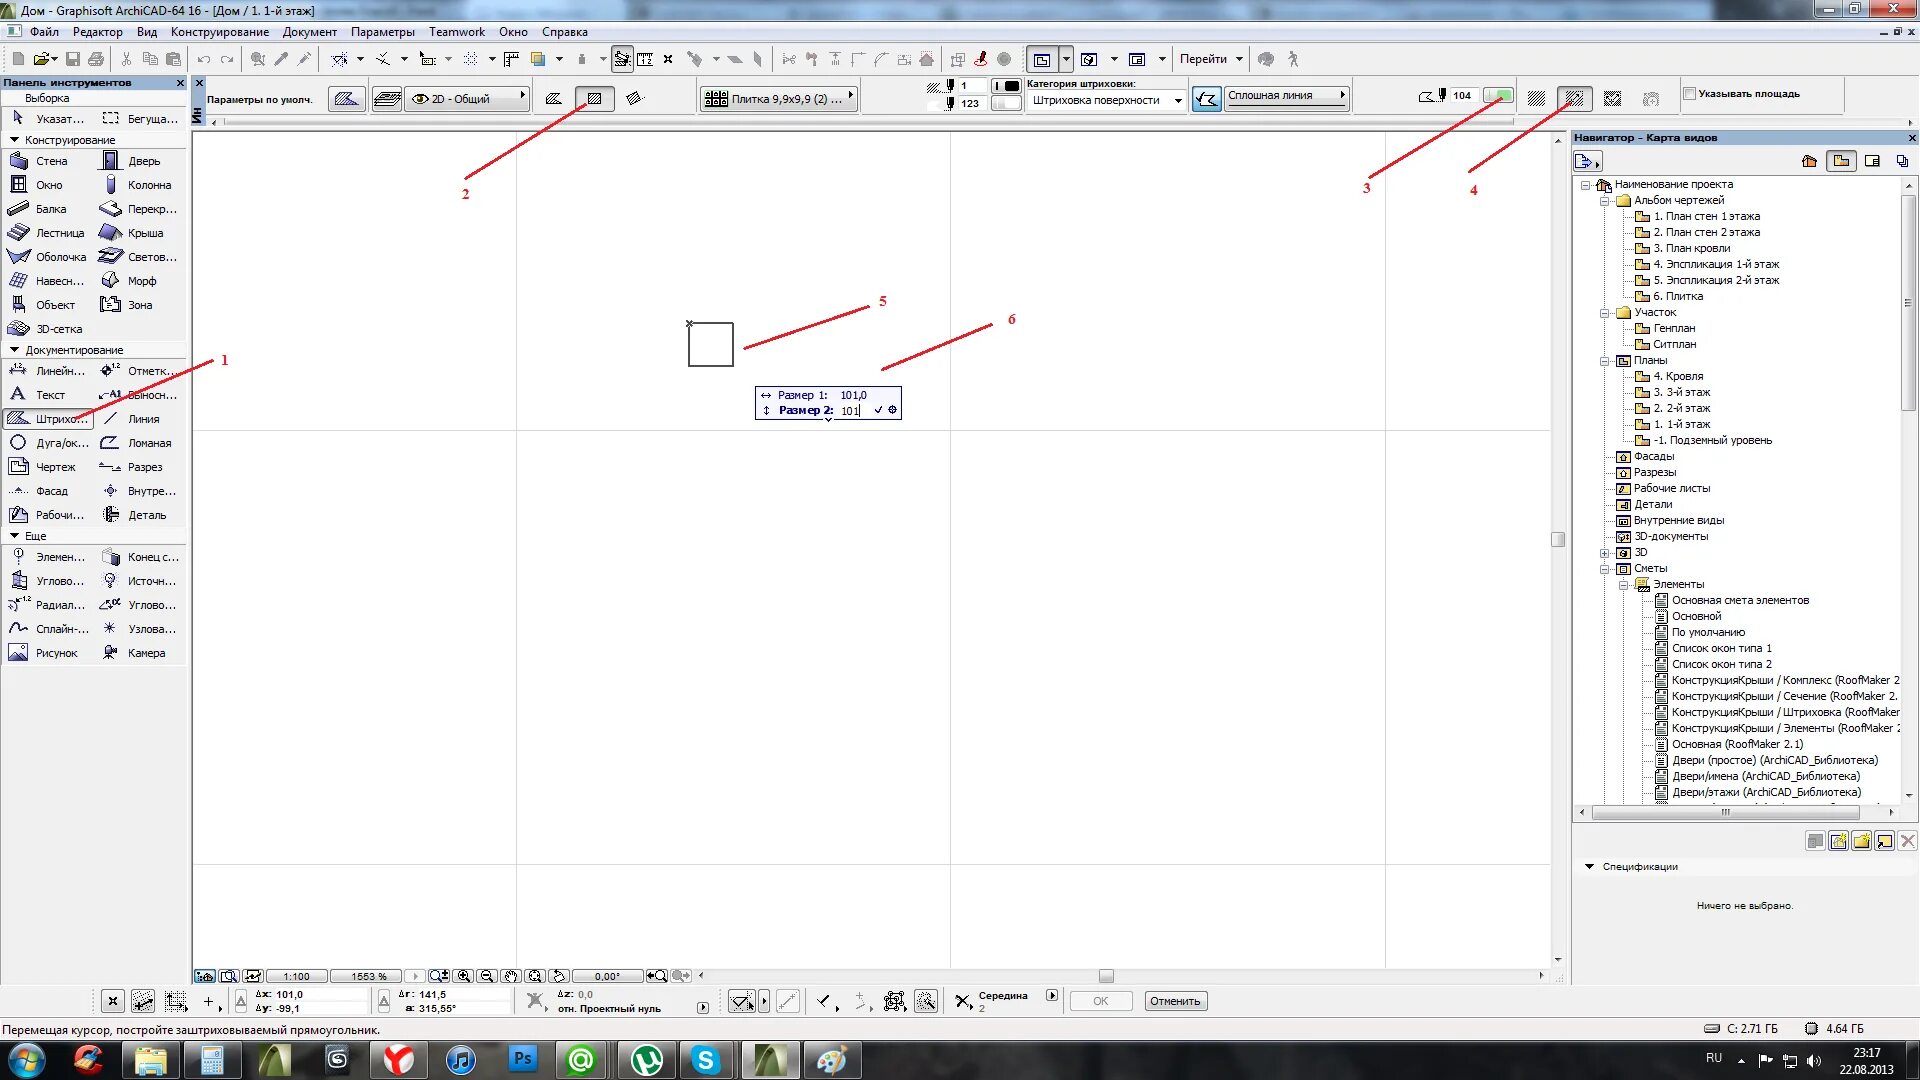Click the Размер 2 input field

click(x=851, y=410)
